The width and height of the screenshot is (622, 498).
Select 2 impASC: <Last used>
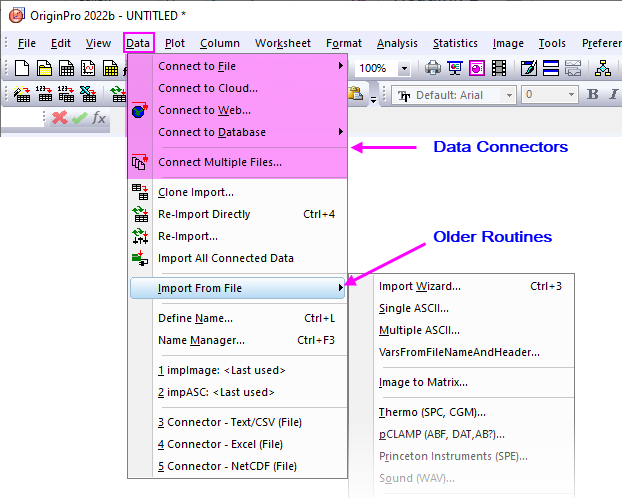pos(237,392)
